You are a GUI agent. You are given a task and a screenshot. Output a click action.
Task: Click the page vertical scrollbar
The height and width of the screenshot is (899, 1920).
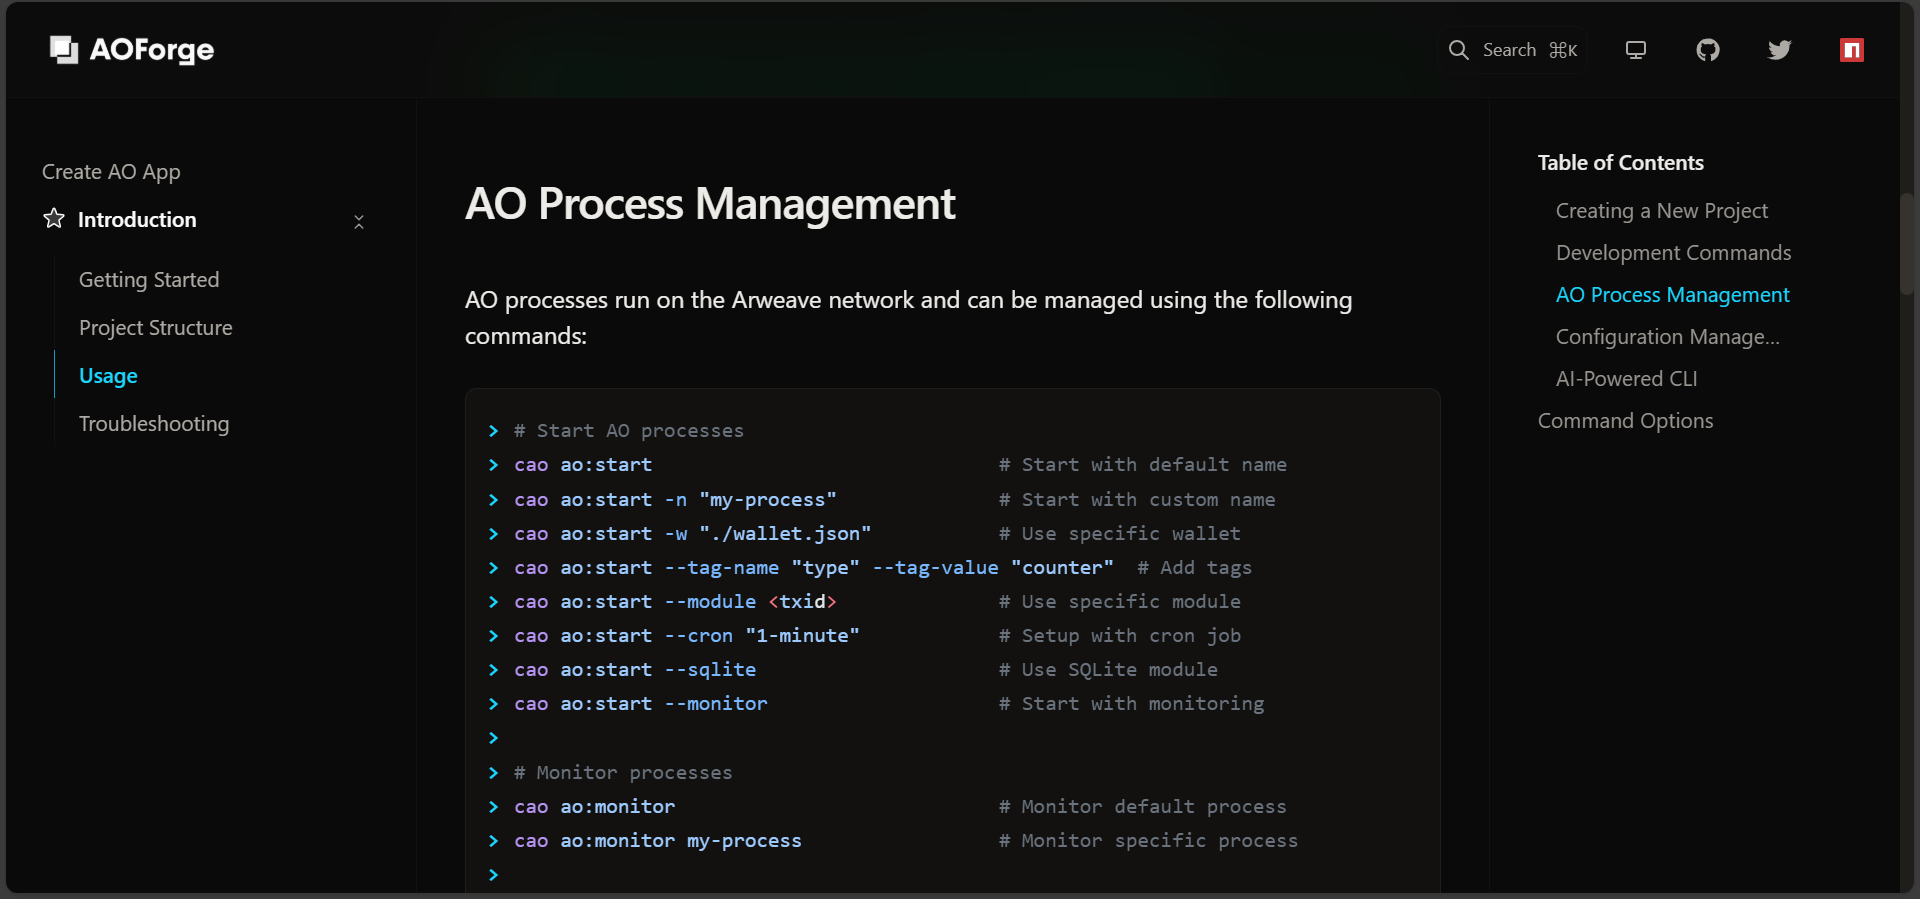[1906, 240]
